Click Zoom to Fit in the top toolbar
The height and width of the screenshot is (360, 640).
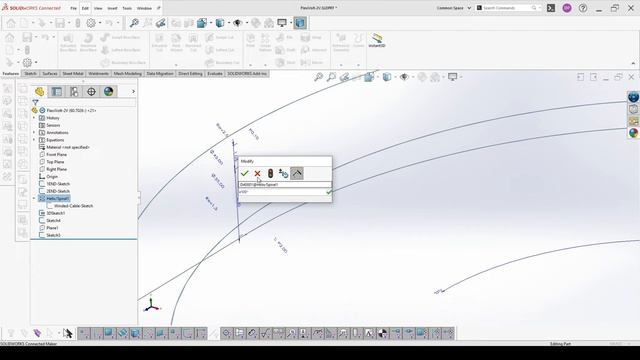coord(134,23)
